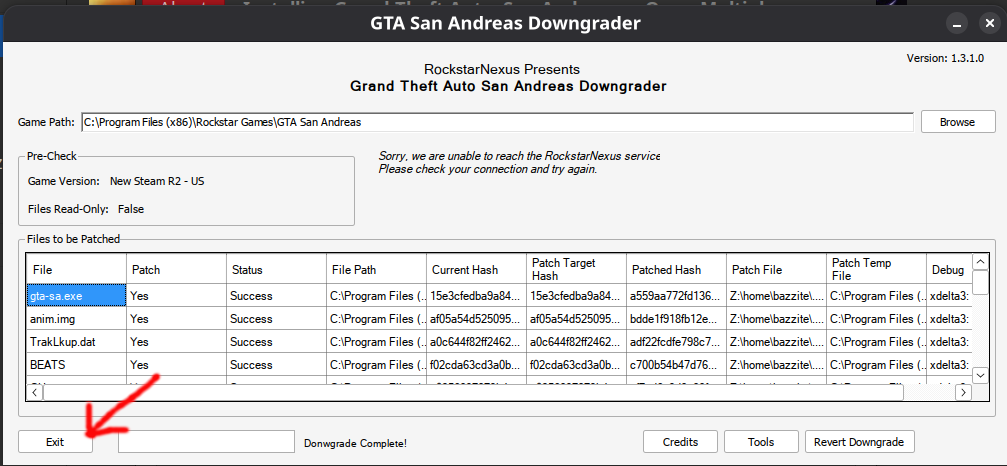This screenshot has width=1007, height=466.
Task: Open the Credits window
Action: coord(680,442)
